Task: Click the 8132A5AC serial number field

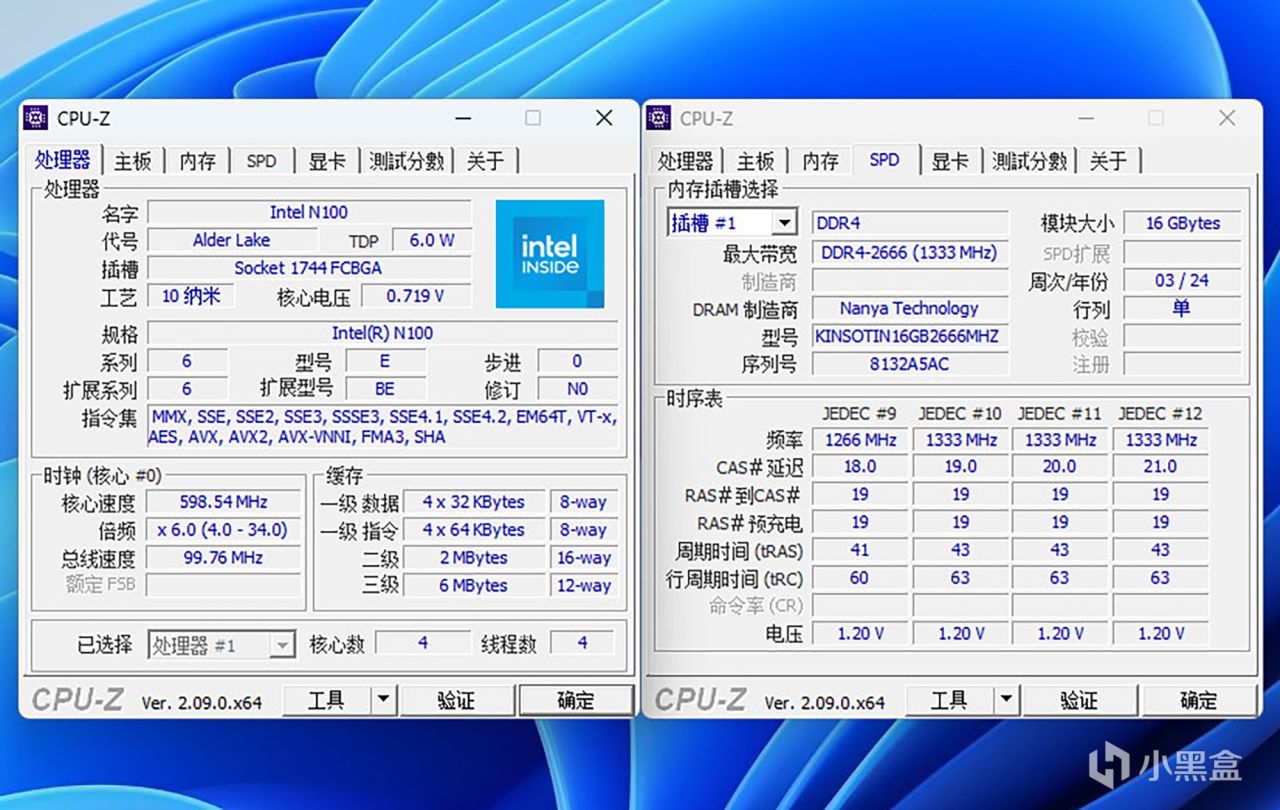Action: pyautogui.click(x=910, y=364)
